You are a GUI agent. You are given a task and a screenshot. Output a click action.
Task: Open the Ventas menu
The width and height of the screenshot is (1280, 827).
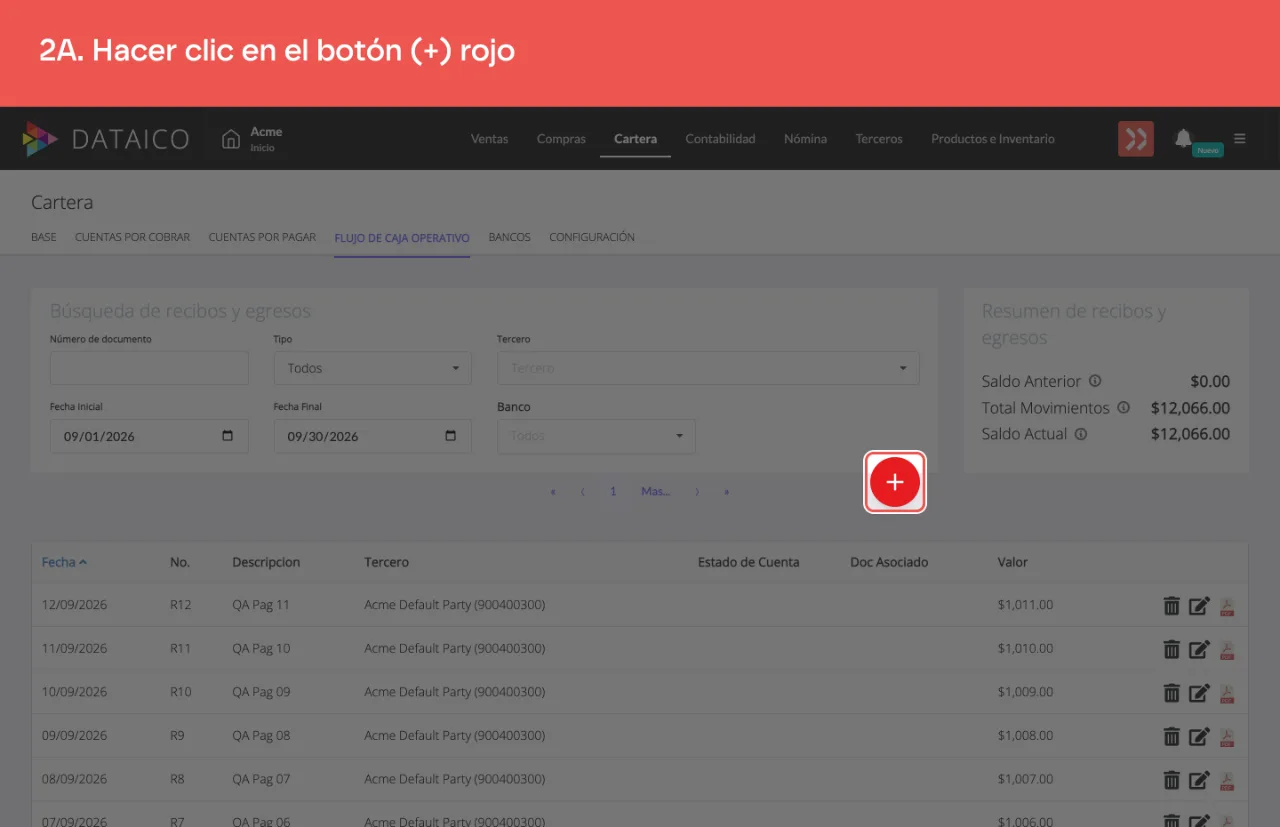coord(489,139)
